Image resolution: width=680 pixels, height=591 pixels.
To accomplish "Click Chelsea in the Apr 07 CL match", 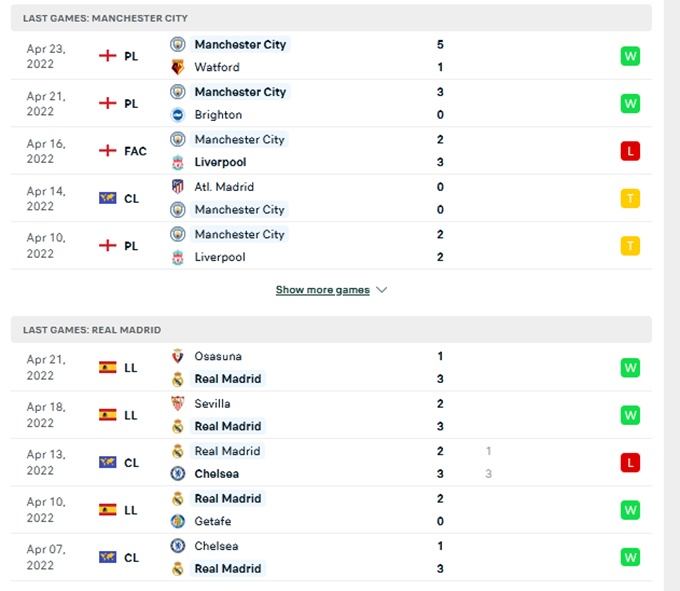I will [218, 546].
